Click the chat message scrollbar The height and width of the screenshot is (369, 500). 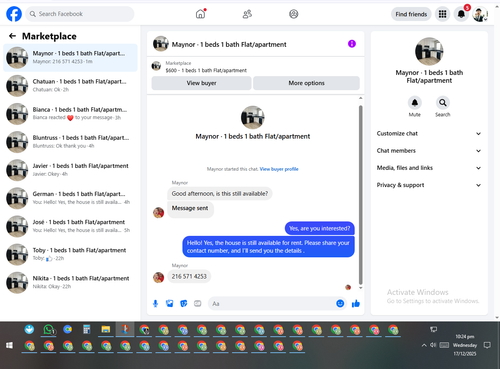(360, 195)
